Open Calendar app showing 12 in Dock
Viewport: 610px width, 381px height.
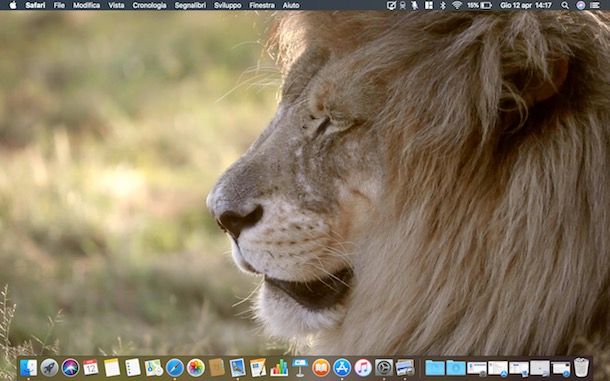(91, 368)
